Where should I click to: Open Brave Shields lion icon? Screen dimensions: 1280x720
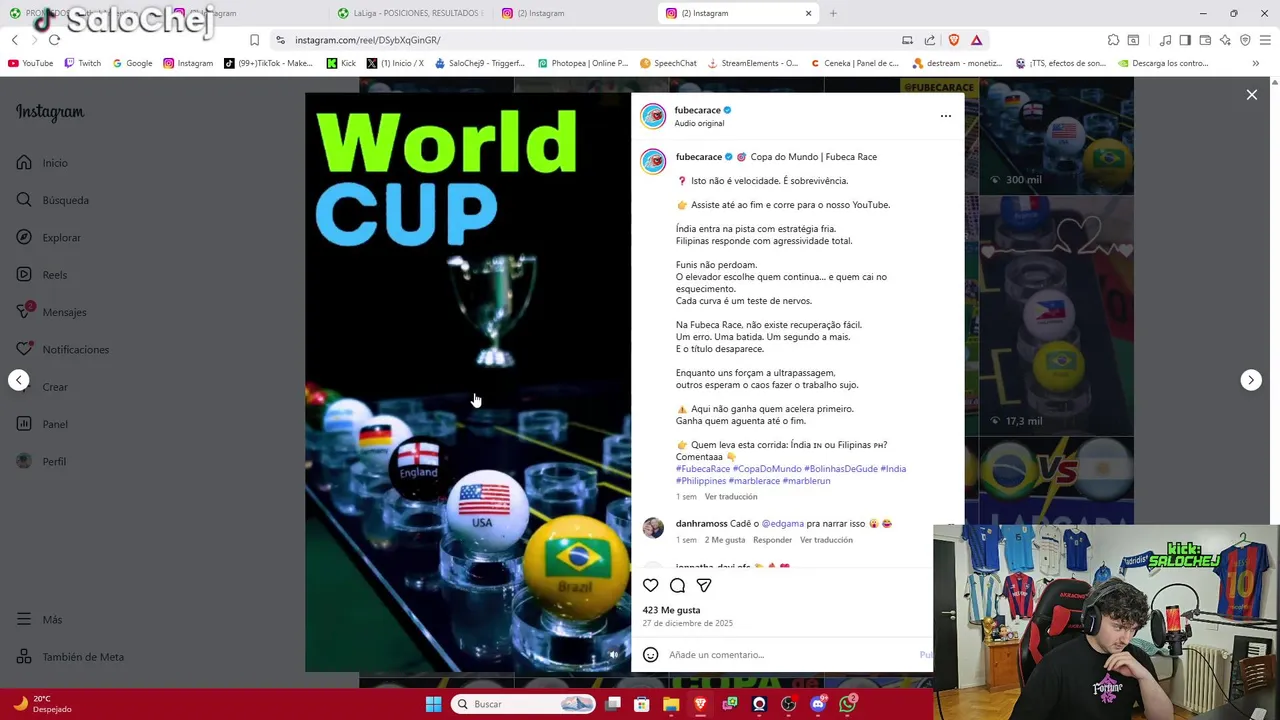[954, 40]
